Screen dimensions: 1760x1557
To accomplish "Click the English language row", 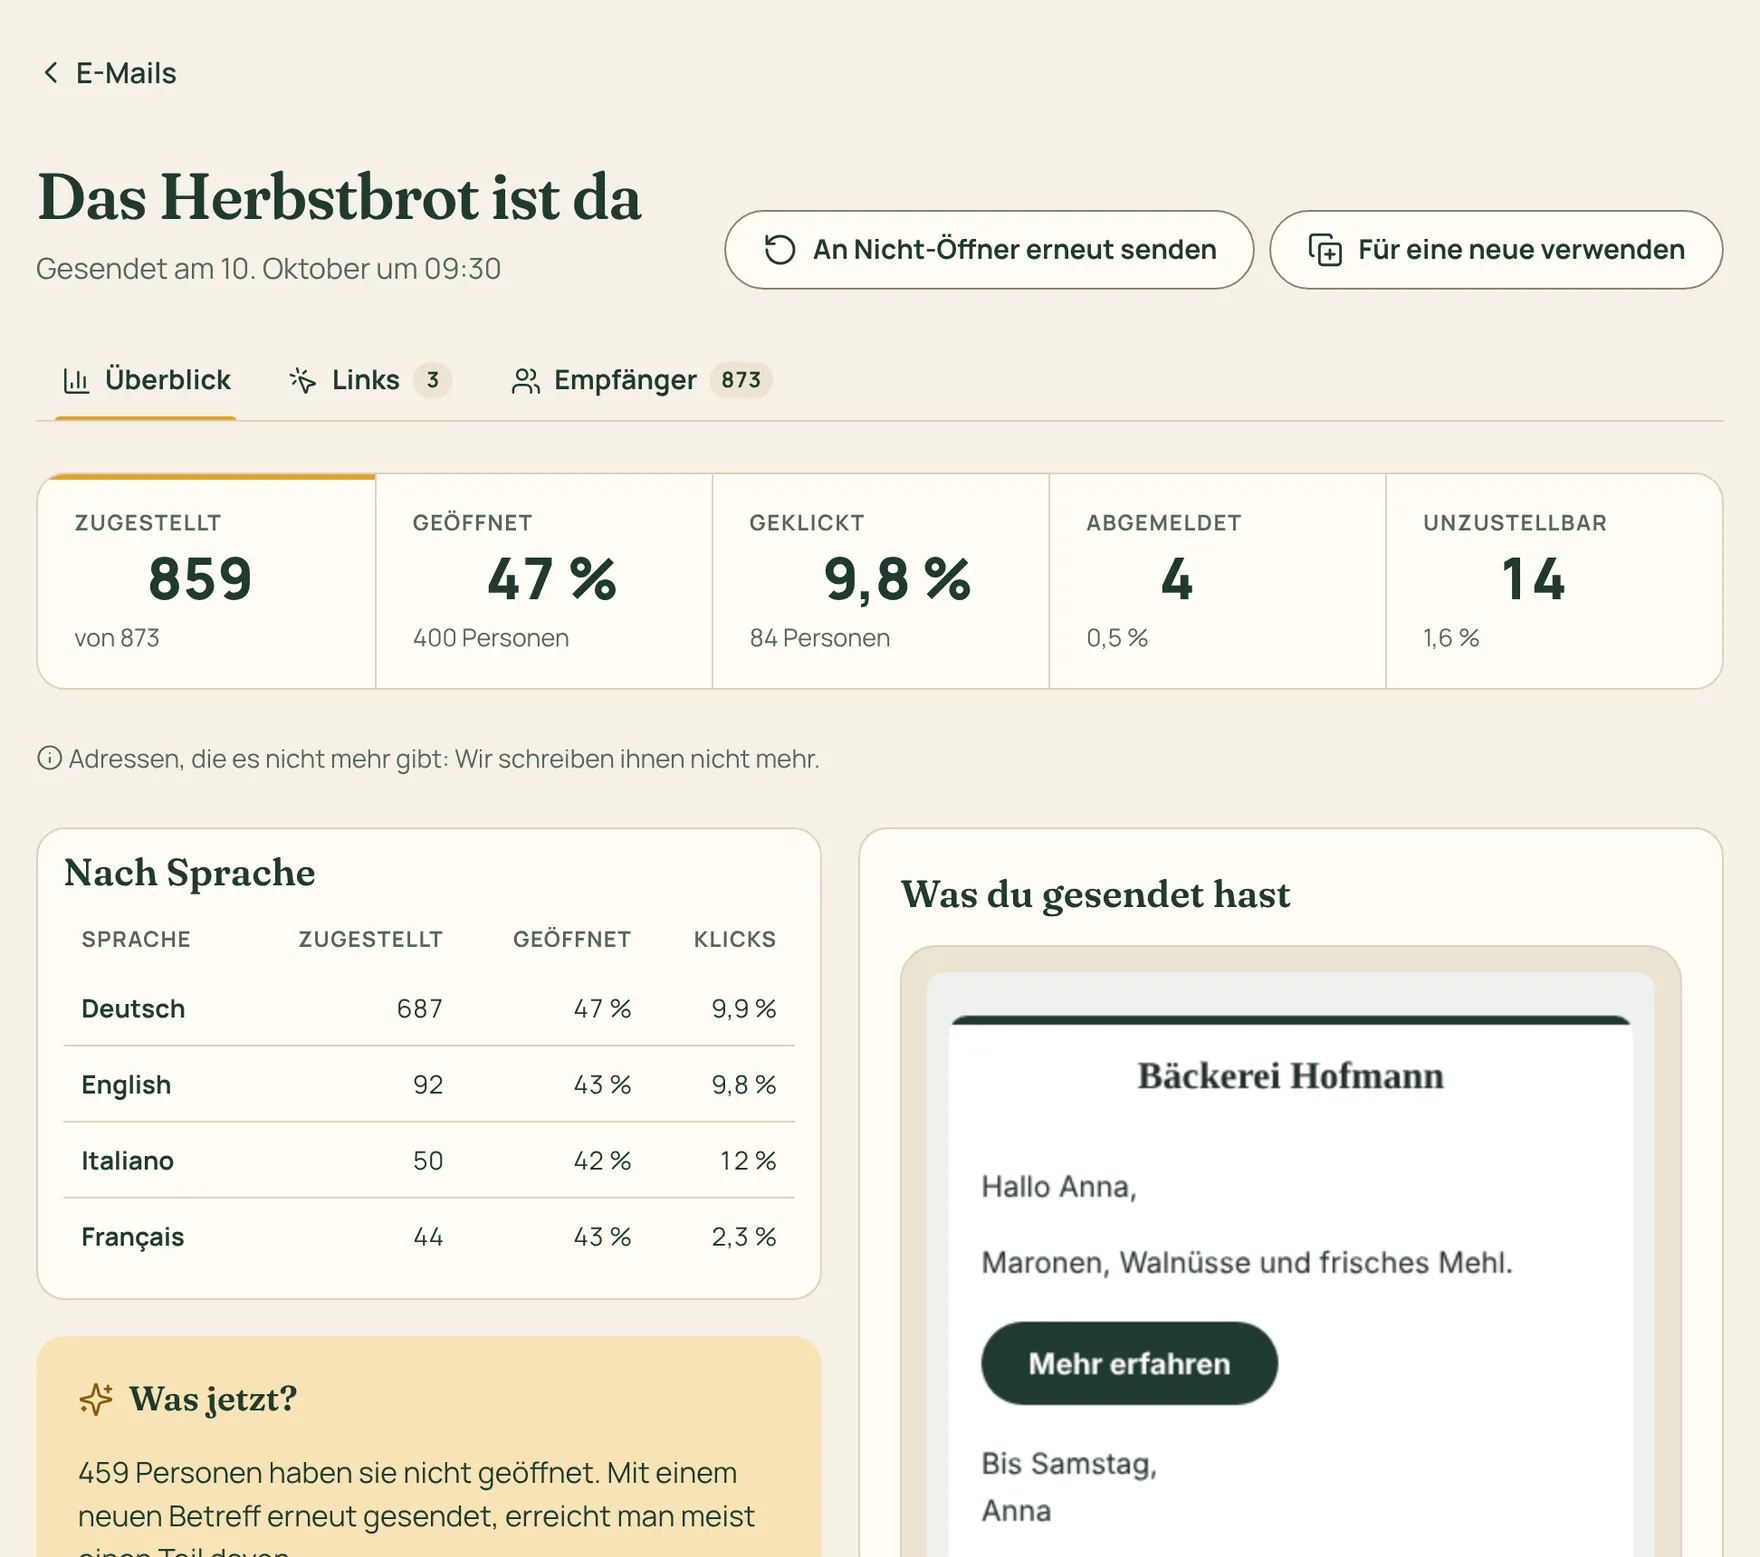I will point(429,1084).
